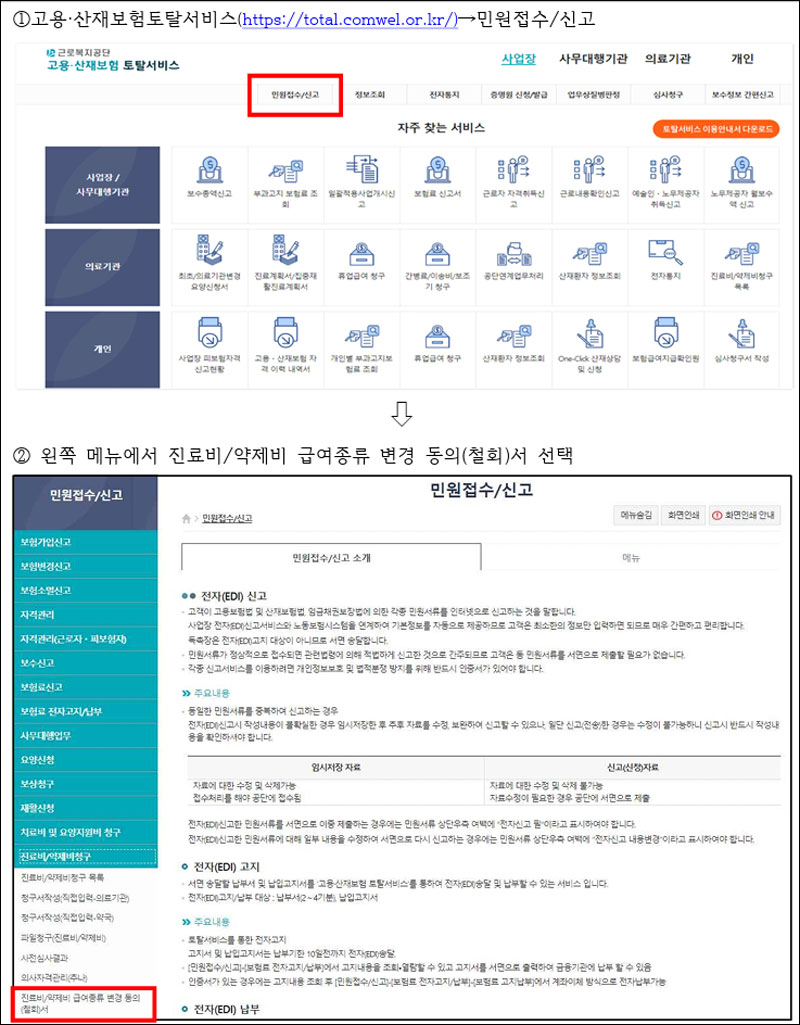Select 의사자격관리(주나) submenu item
Image resolution: width=800 pixels, height=1025 pixels.
(x=54, y=978)
